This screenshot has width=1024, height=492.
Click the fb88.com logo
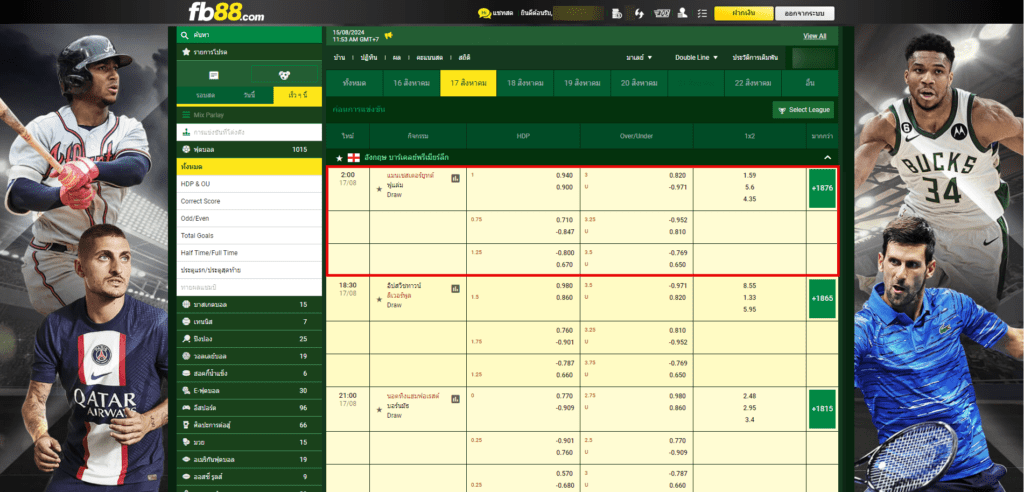pyautogui.click(x=226, y=12)
